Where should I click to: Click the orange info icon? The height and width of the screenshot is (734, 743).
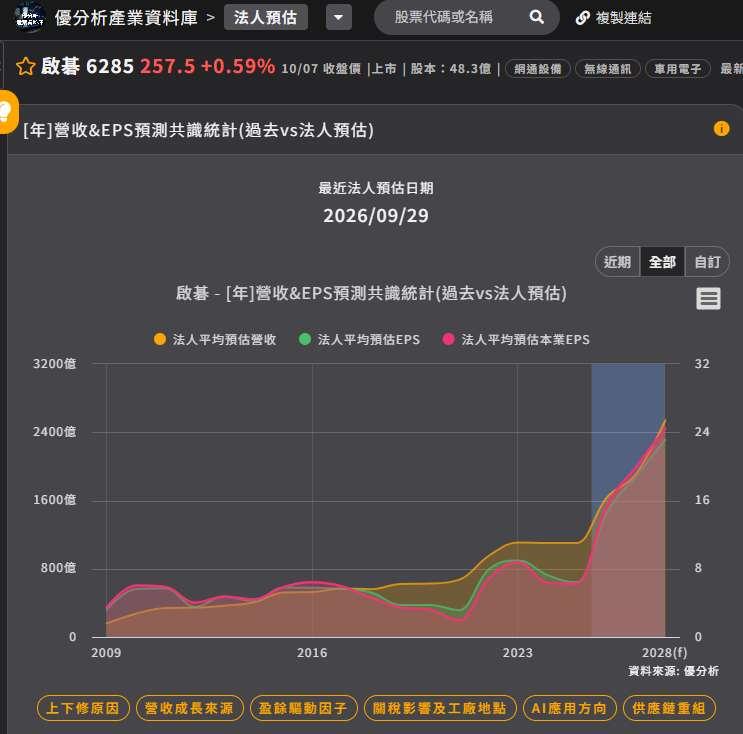click(x=721, y=128)
